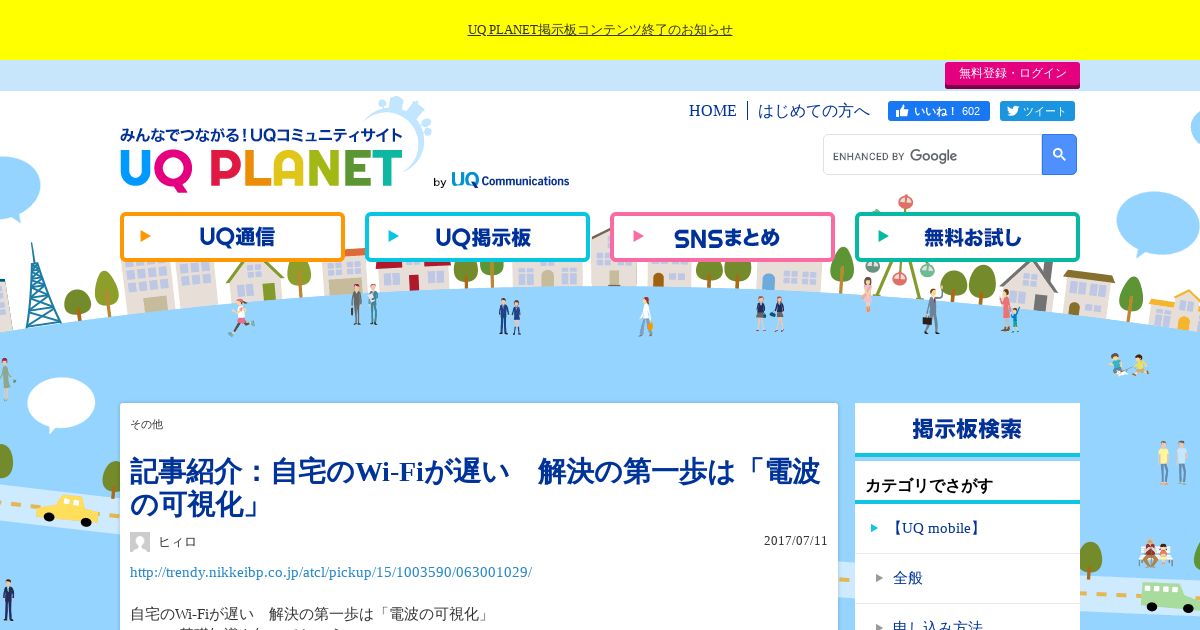Go to HOME link
The height and width of the screenshot is (630, 1200).
point(712,111)
